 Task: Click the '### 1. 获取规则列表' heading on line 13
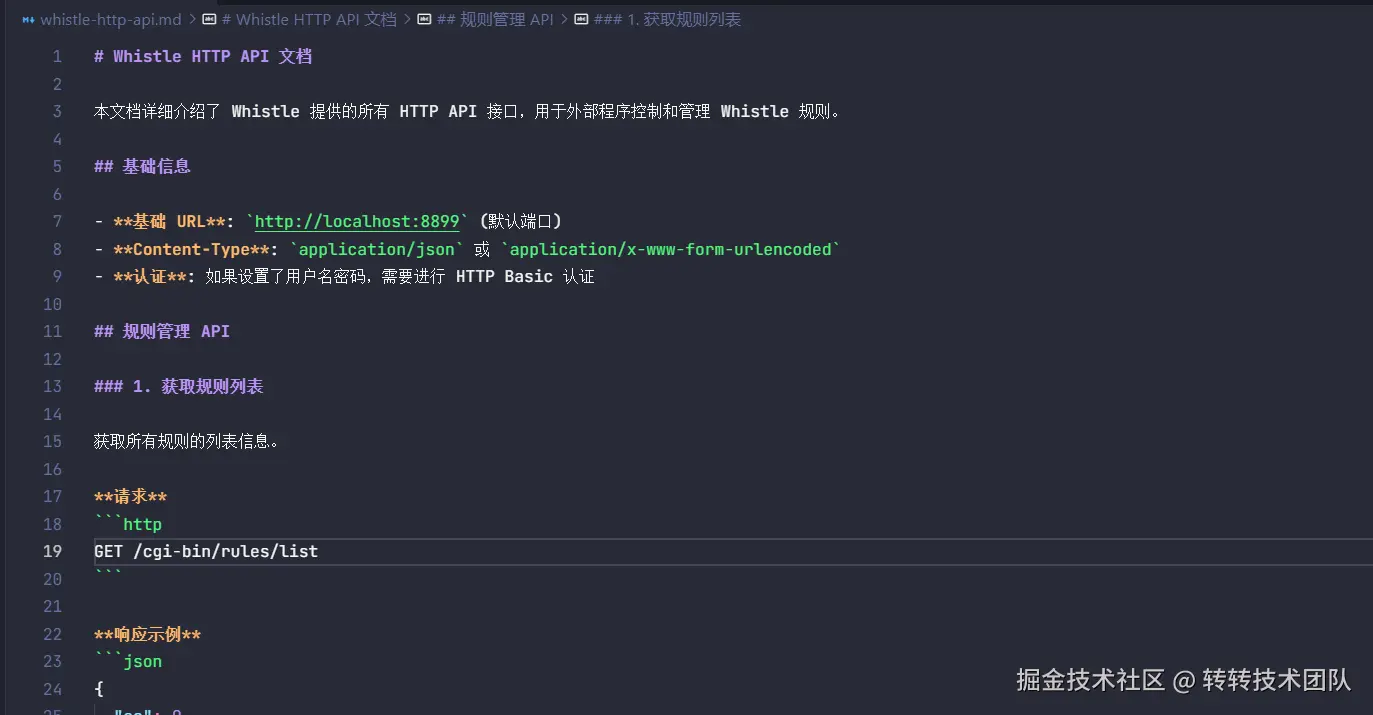coord(179,386)
